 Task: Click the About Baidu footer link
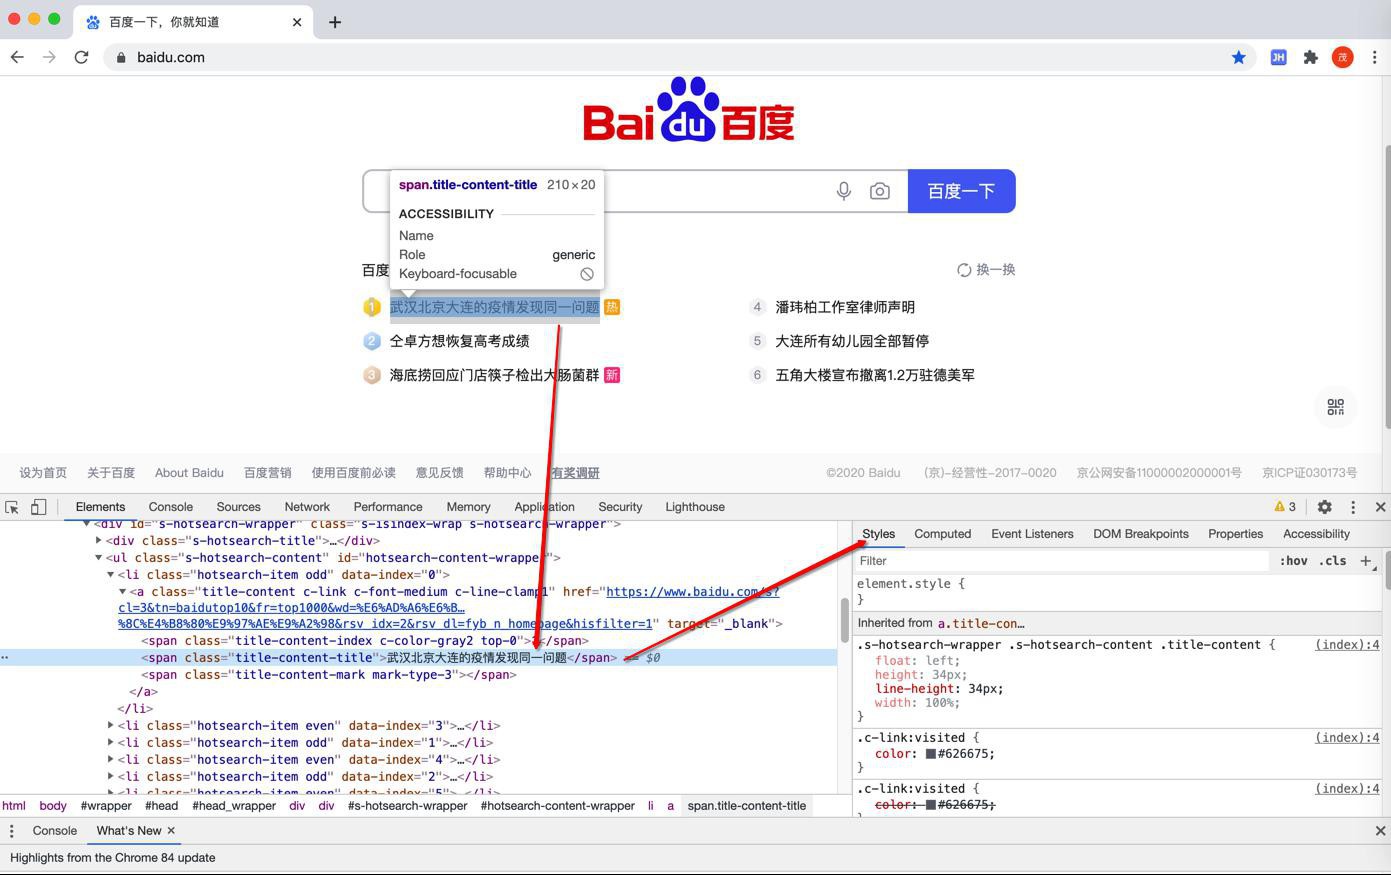[x=189, y=473]
